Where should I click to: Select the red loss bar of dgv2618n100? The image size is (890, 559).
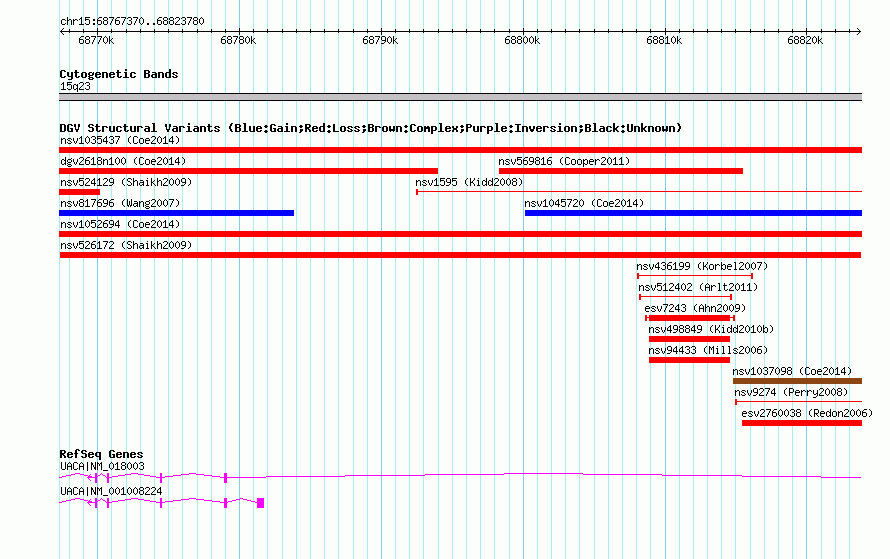click(x=249, y=171)
